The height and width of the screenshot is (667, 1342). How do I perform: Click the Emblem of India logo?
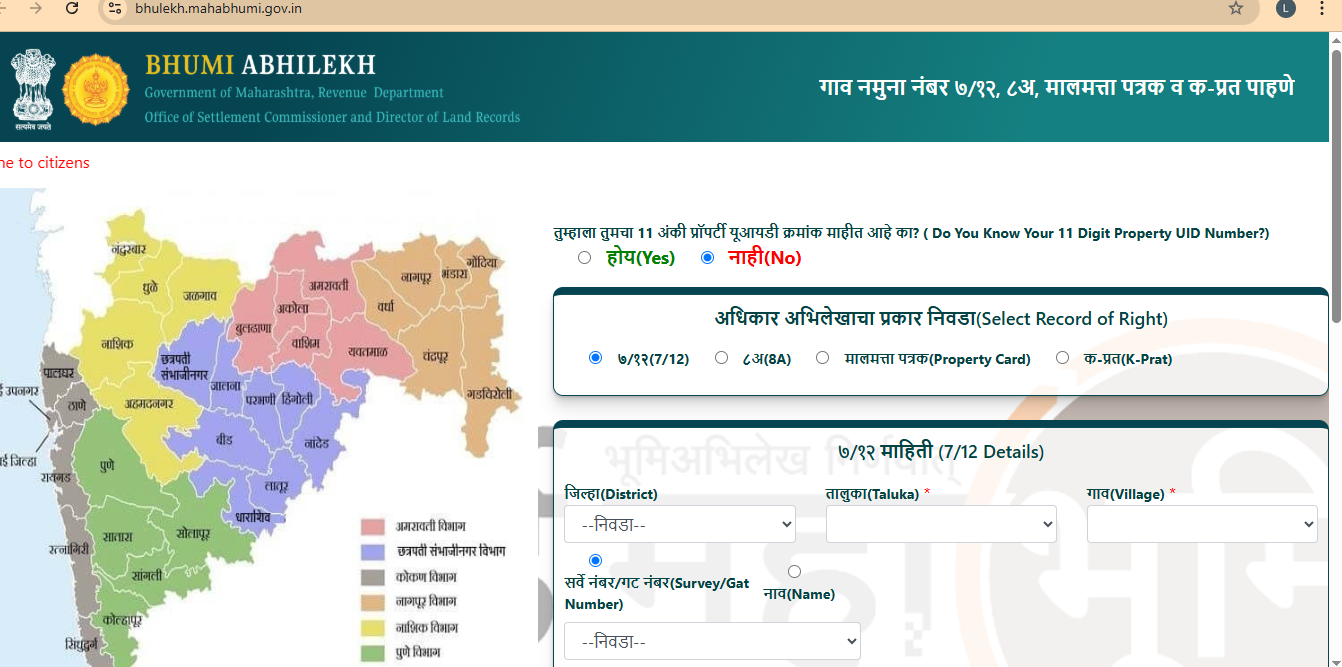(32, 90)
